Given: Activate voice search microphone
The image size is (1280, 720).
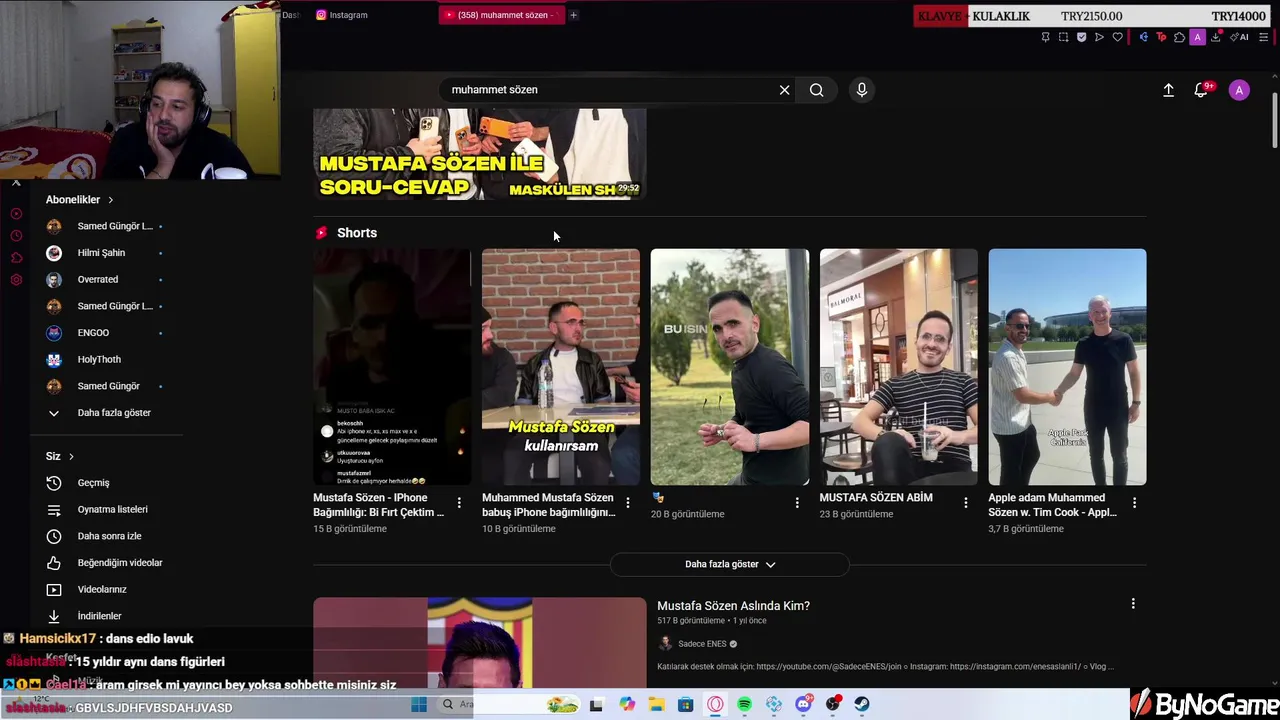Looking at the screenshot, I should click(x=862, y=90).
